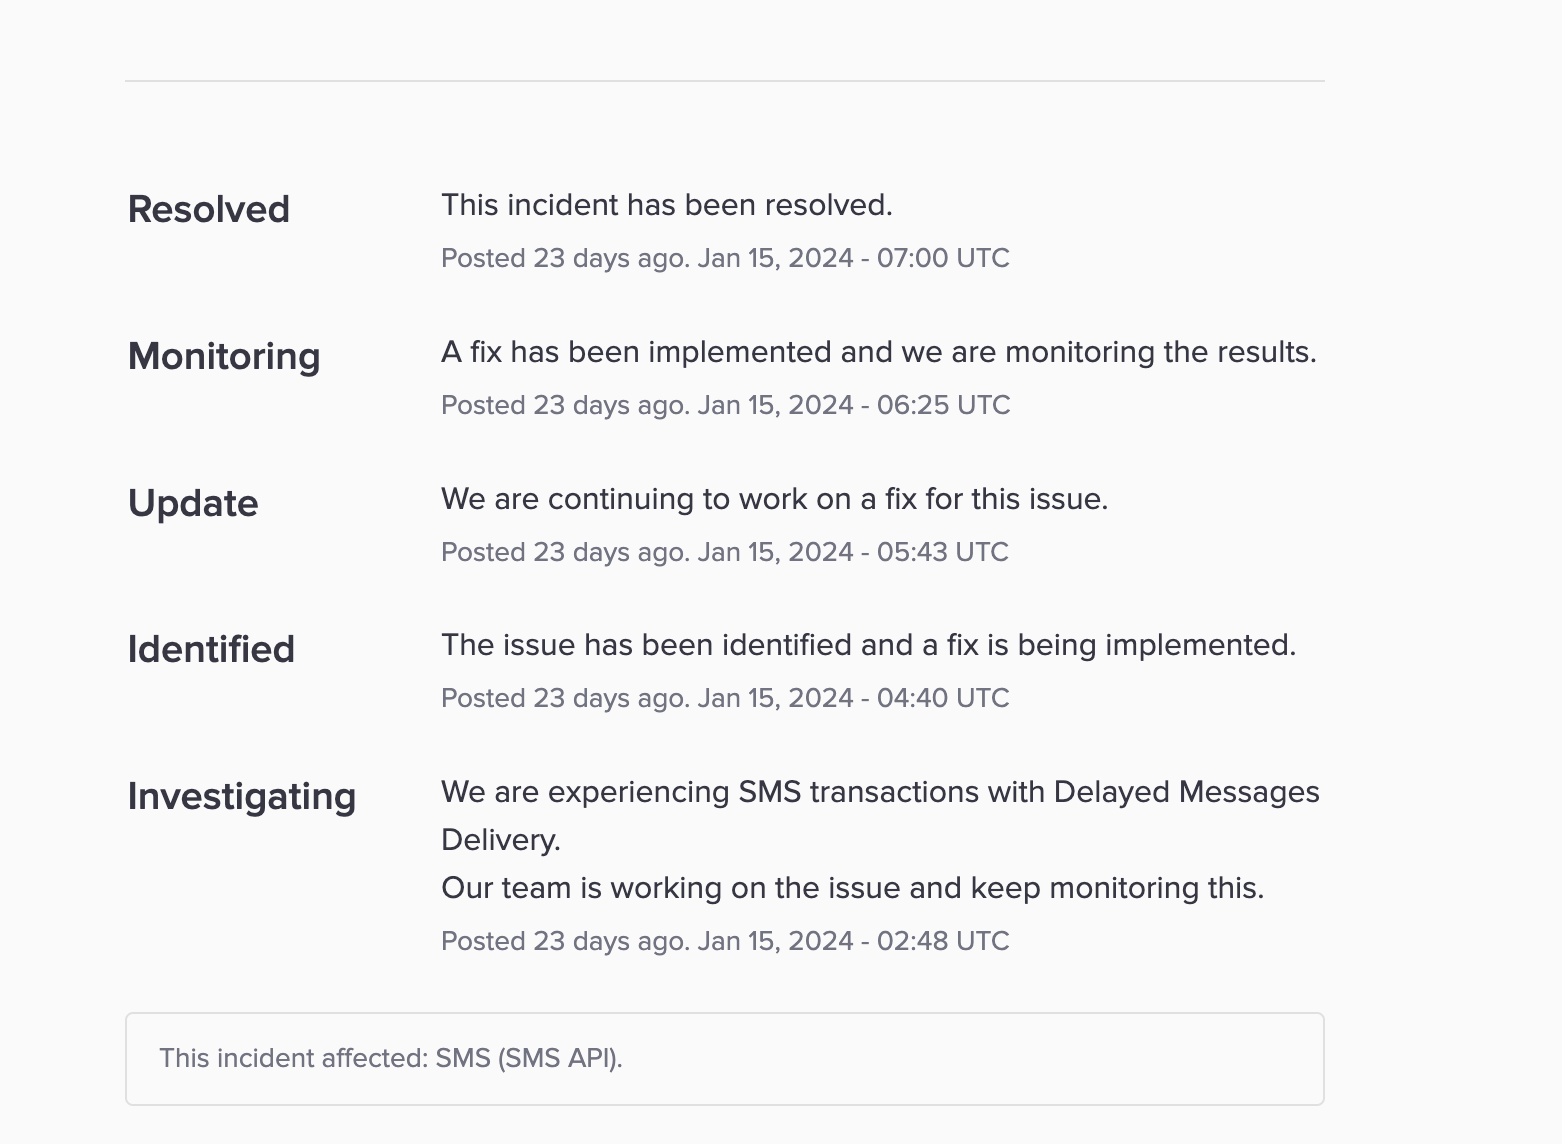Image resolution: width=1562 pixels, height=1144 pixels.
Task: Click the Update status heading
Action: pyautogui.click(x=193, y=503)
